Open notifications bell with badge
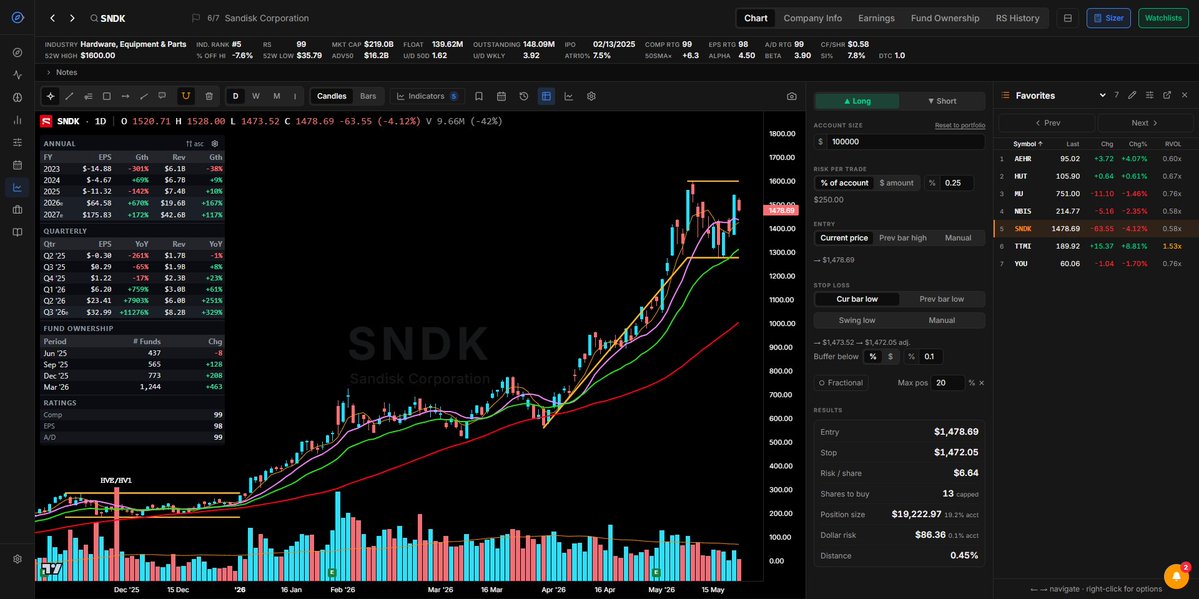Image resolution: width=1199 pixels, height=599 pixels. (1175, 575)
